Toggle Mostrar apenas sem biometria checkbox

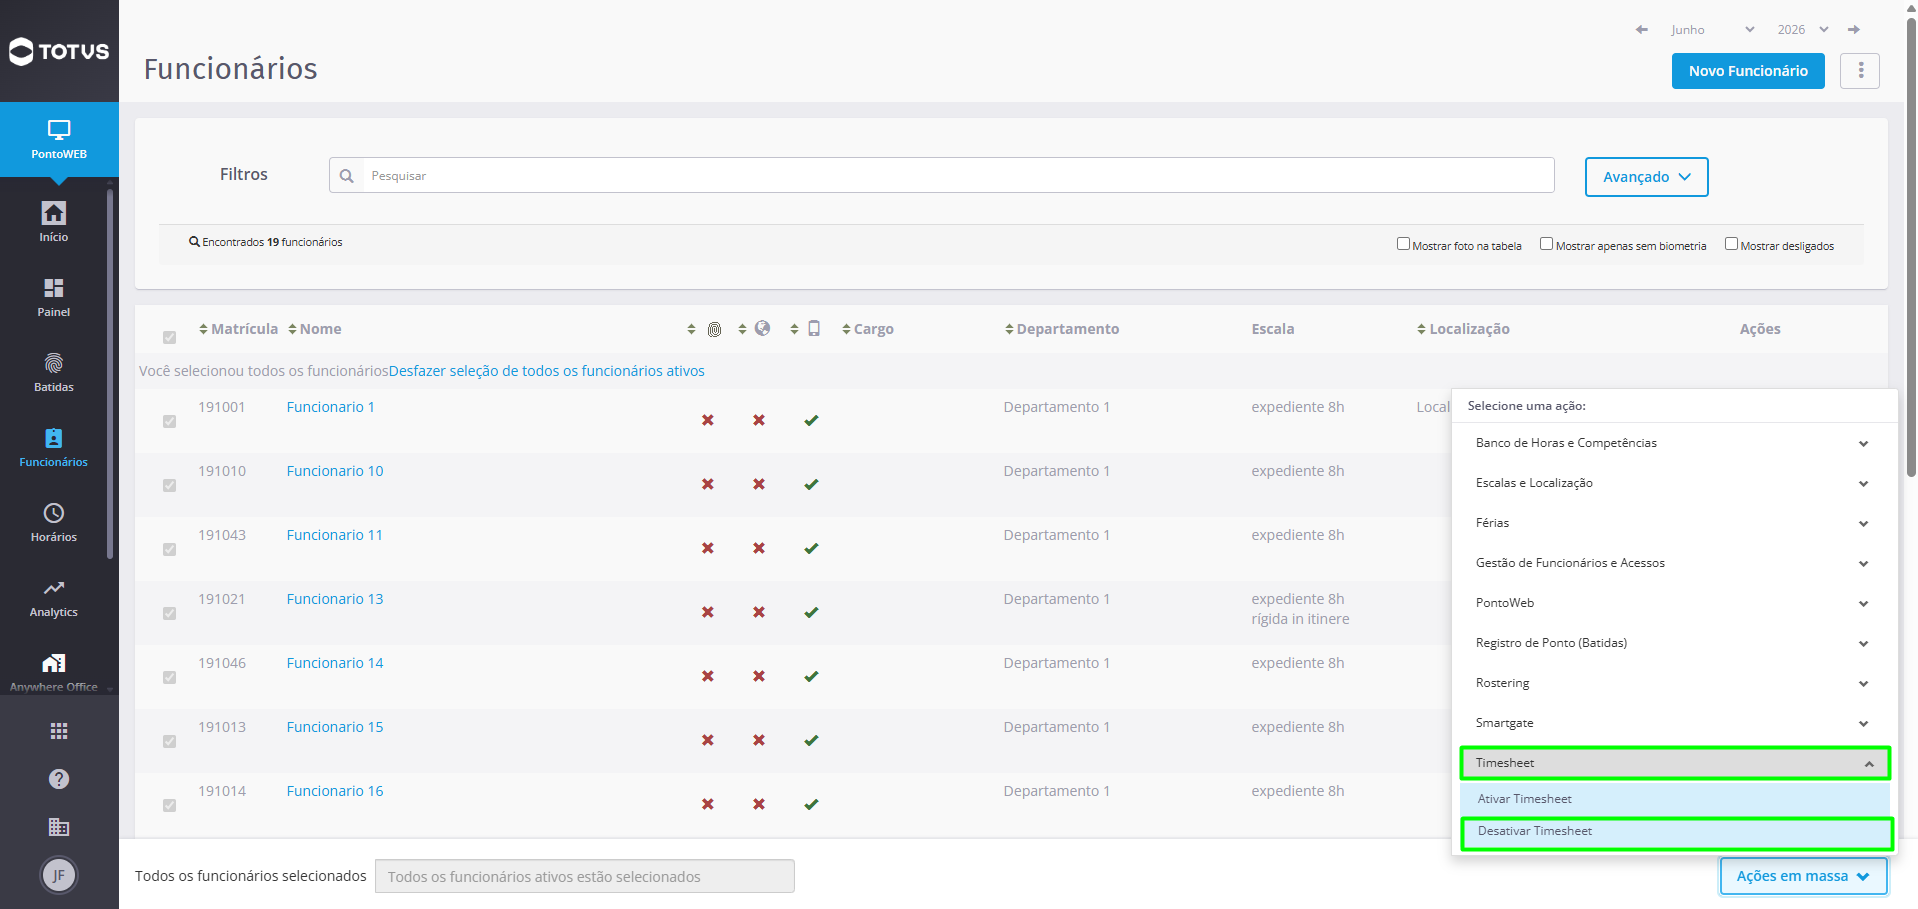pos(1546,244)
